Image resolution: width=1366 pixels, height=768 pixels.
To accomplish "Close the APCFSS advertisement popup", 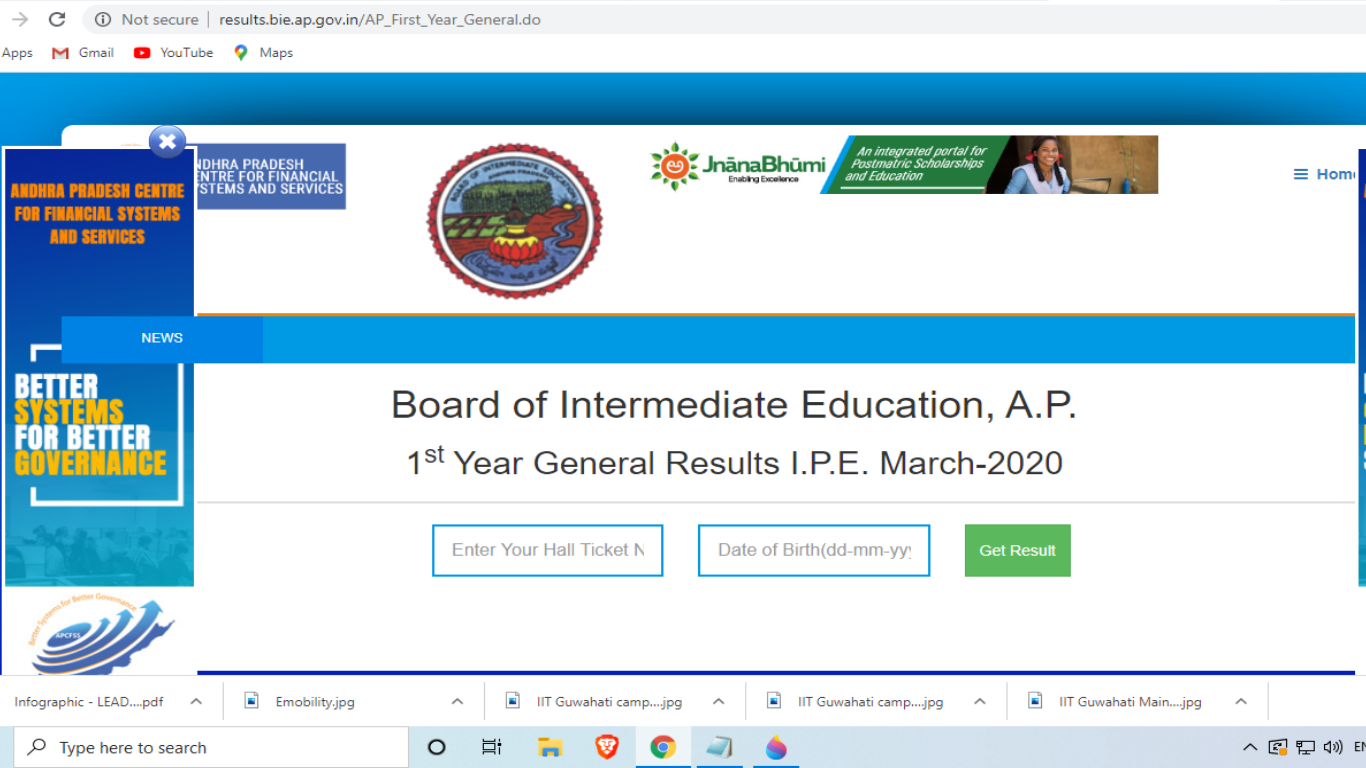I will [167, 142].
